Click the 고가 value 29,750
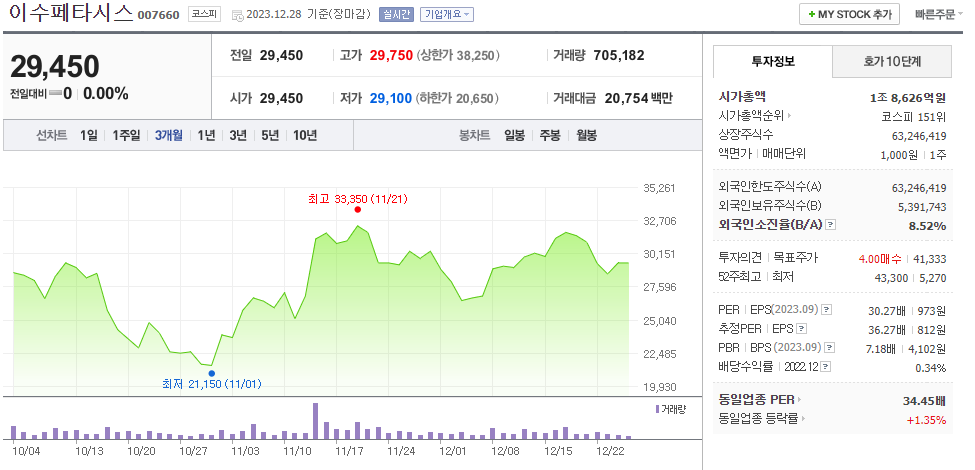 click(391, 55)
